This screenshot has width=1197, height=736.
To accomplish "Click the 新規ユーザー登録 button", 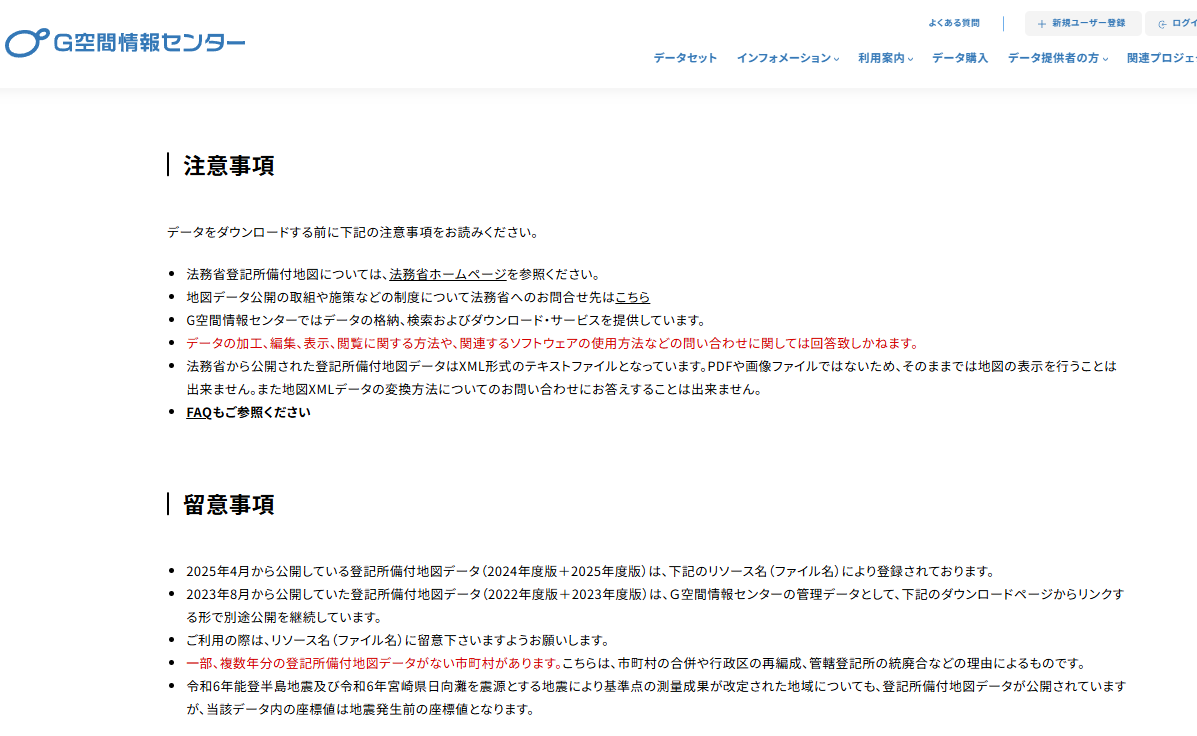I will point(1082,23).
